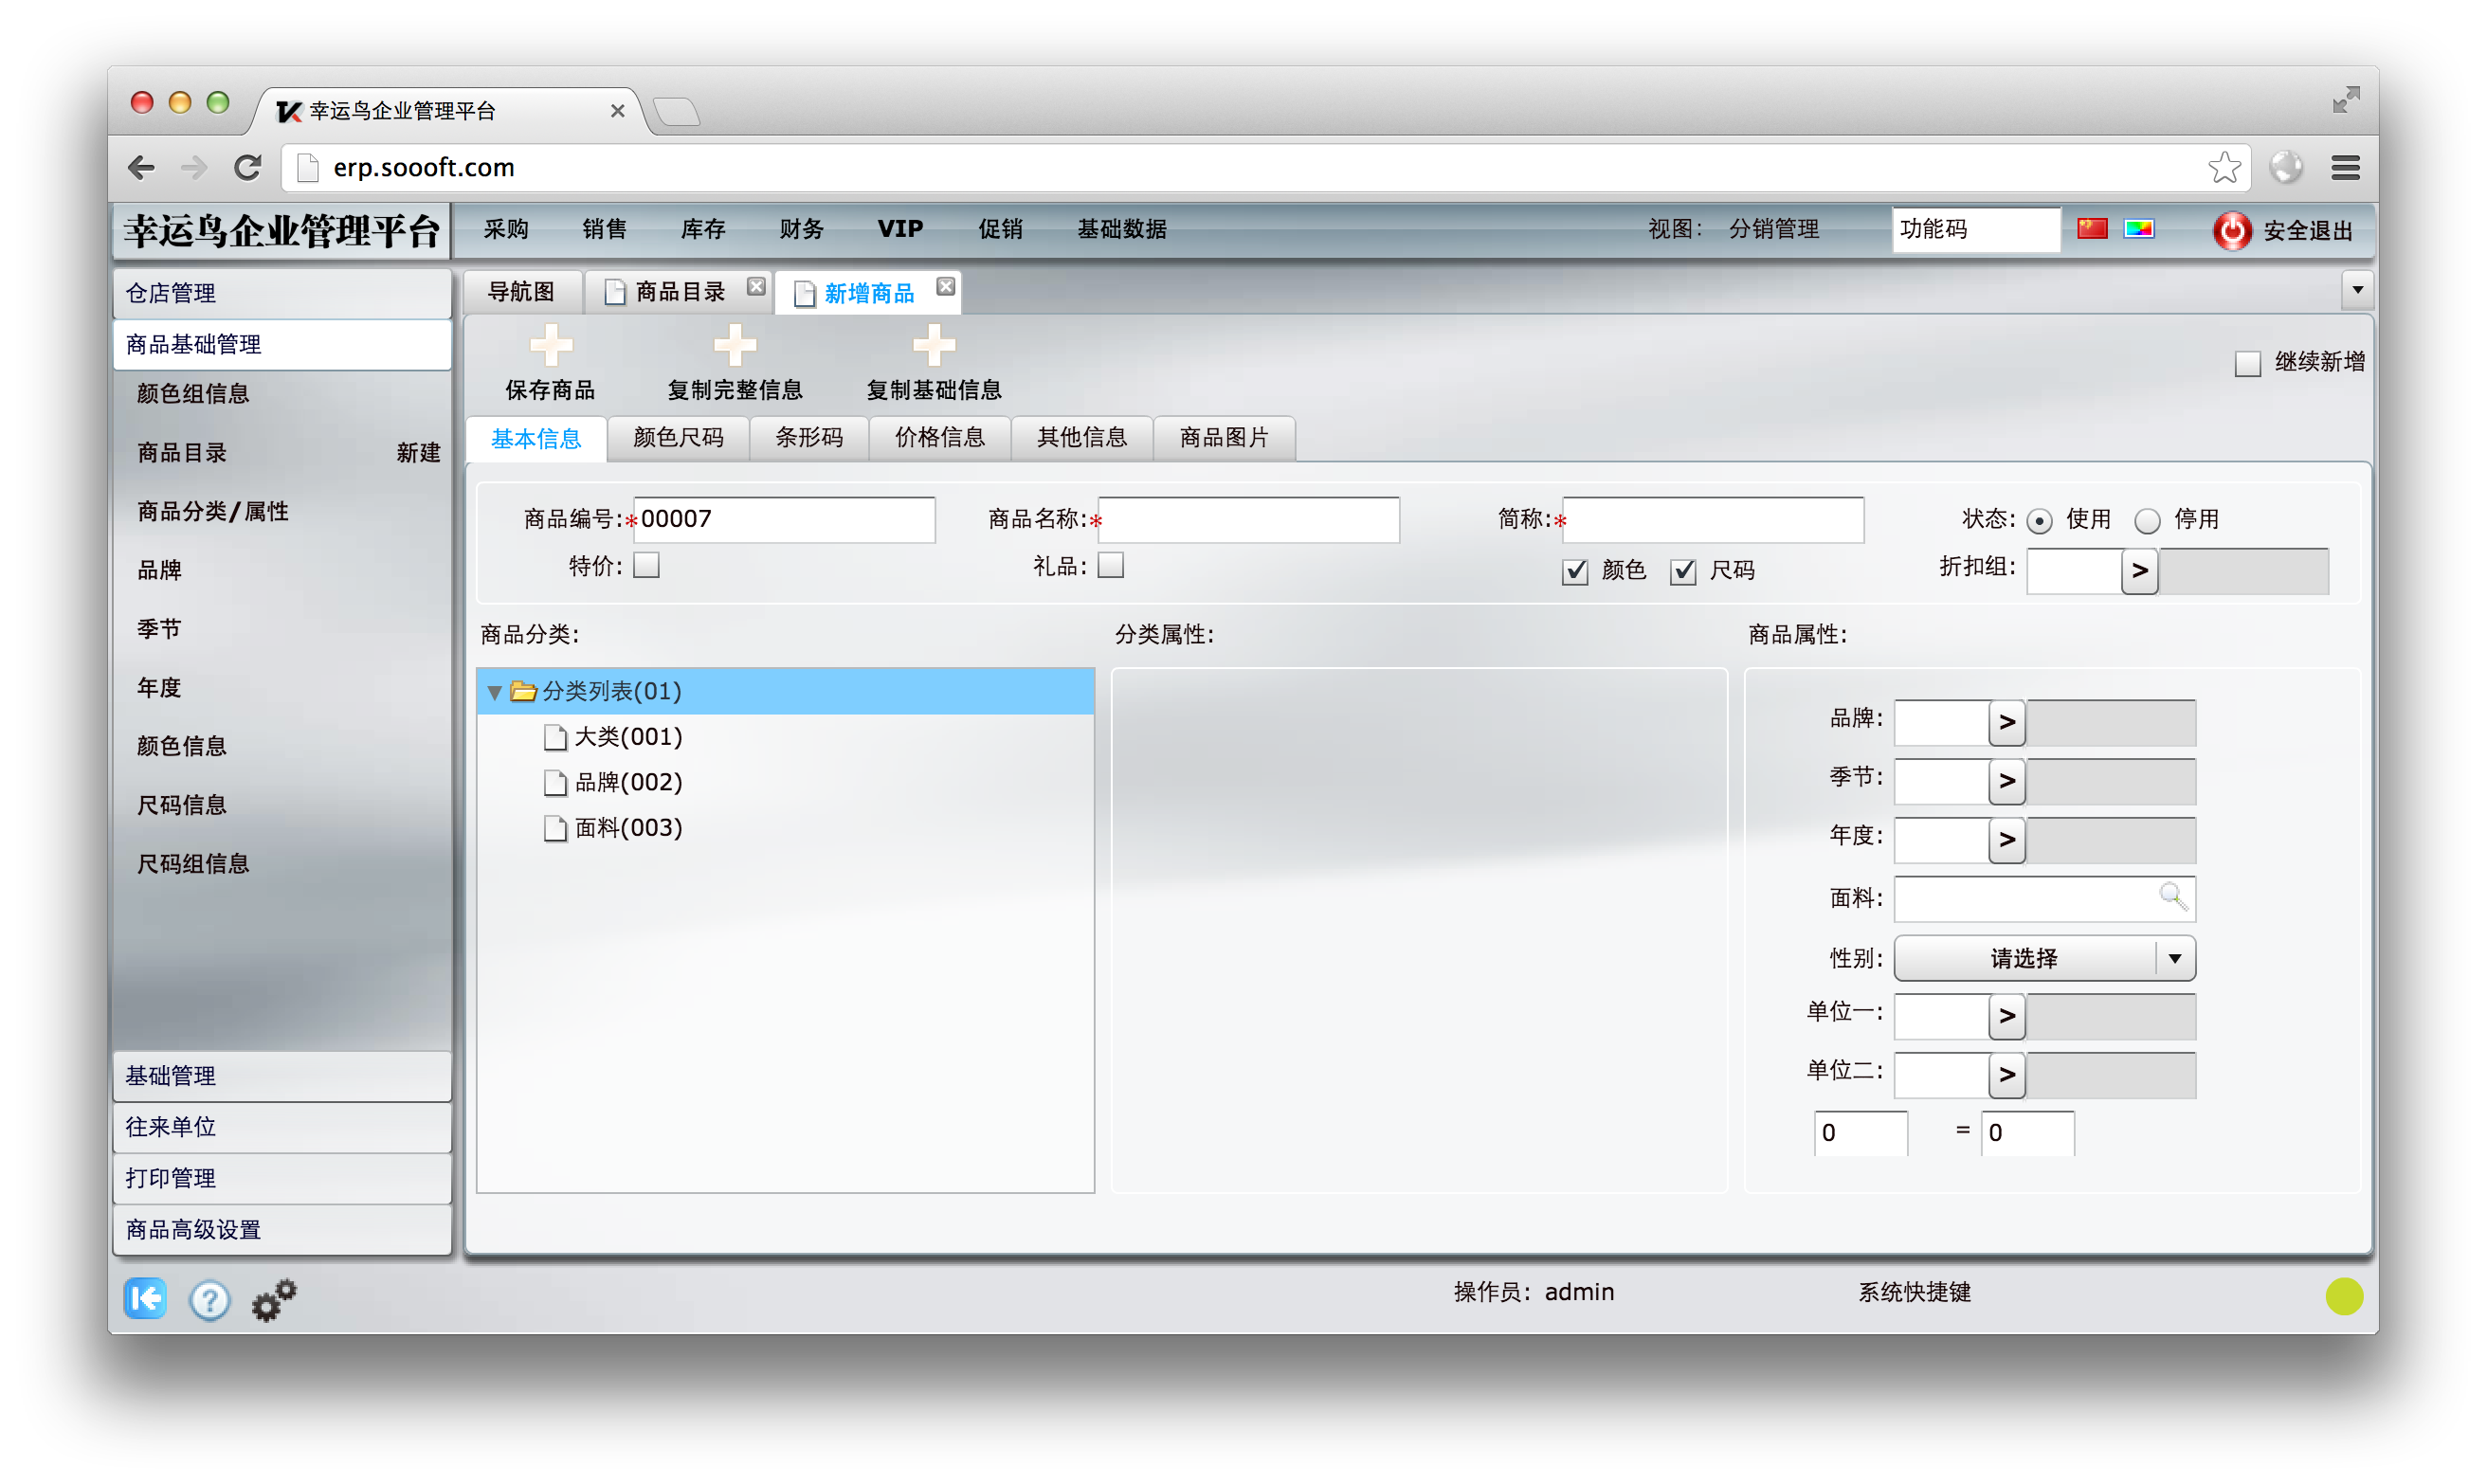Open the 基础数据 top menu
Viewport: 2487px width, 1484px height.
point(1121,229)
